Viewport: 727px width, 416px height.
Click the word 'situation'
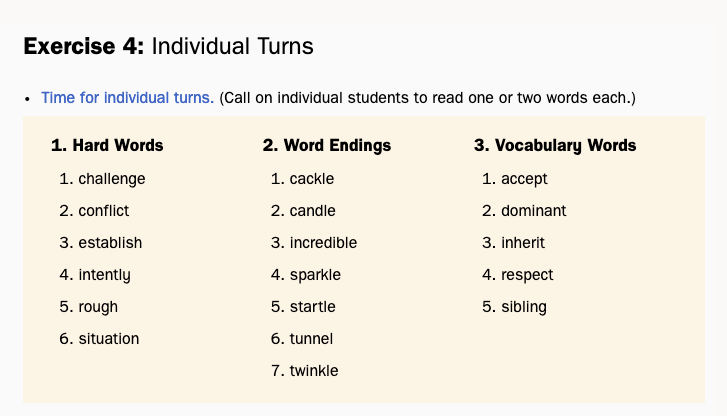tap(109, 339)
